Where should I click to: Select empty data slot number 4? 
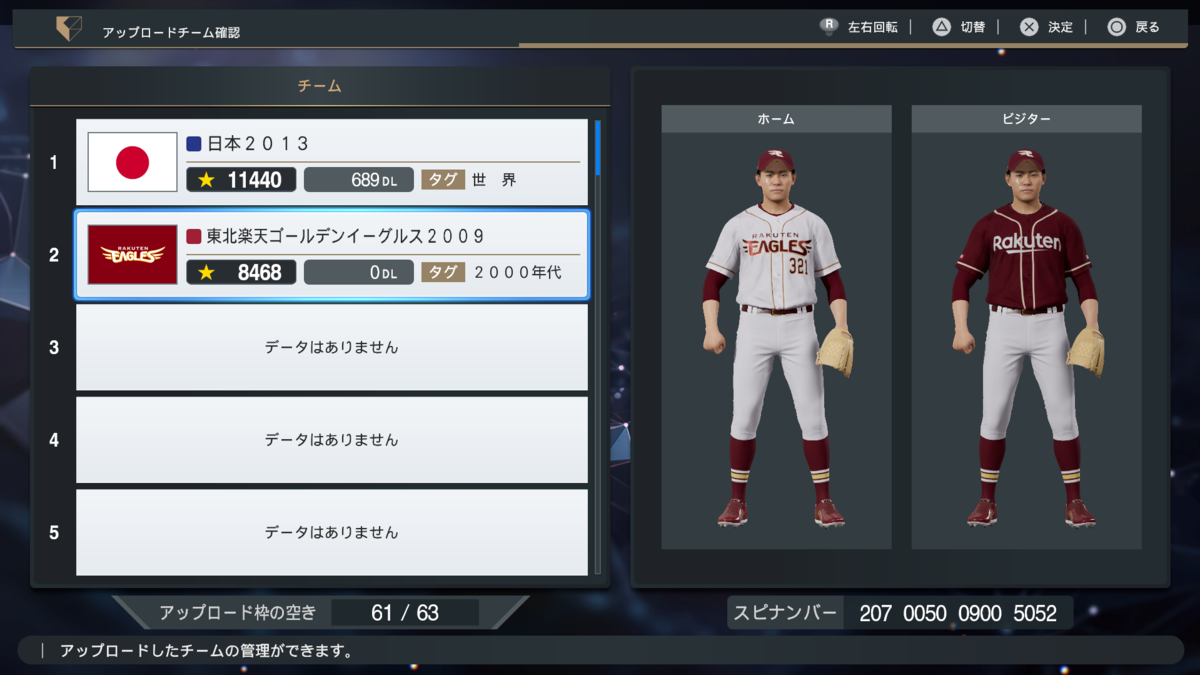(332, 439)
